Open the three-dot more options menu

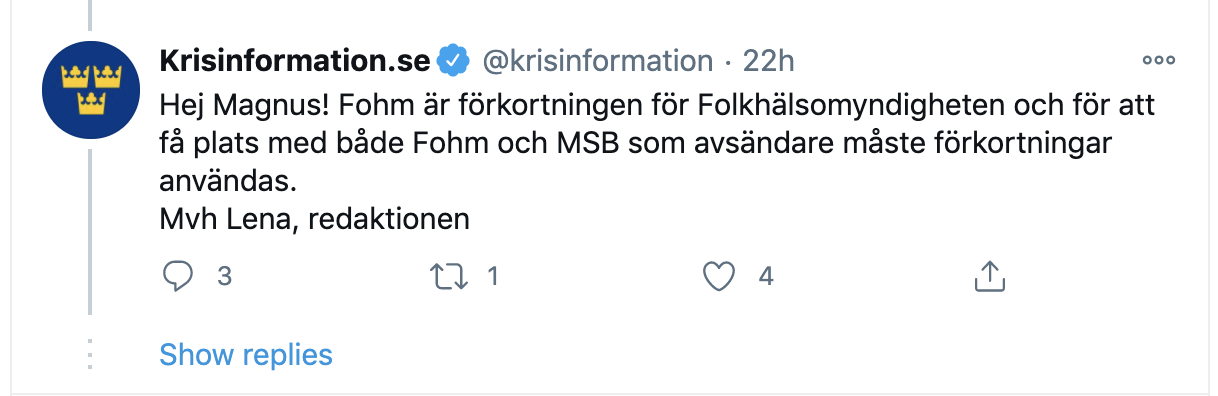[x=1158, y=60]
